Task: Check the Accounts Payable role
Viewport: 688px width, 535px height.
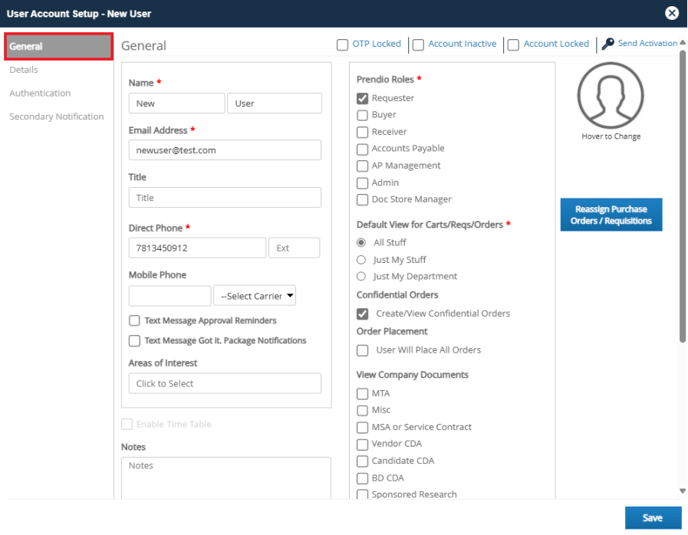Action: 362,149
